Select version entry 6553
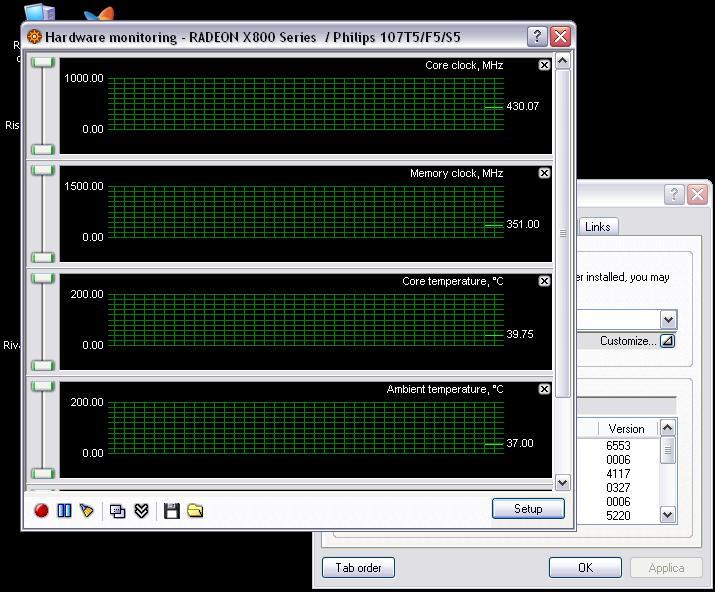Image resolution: width=715 pixels, height=592 pixels. point(618,446)
